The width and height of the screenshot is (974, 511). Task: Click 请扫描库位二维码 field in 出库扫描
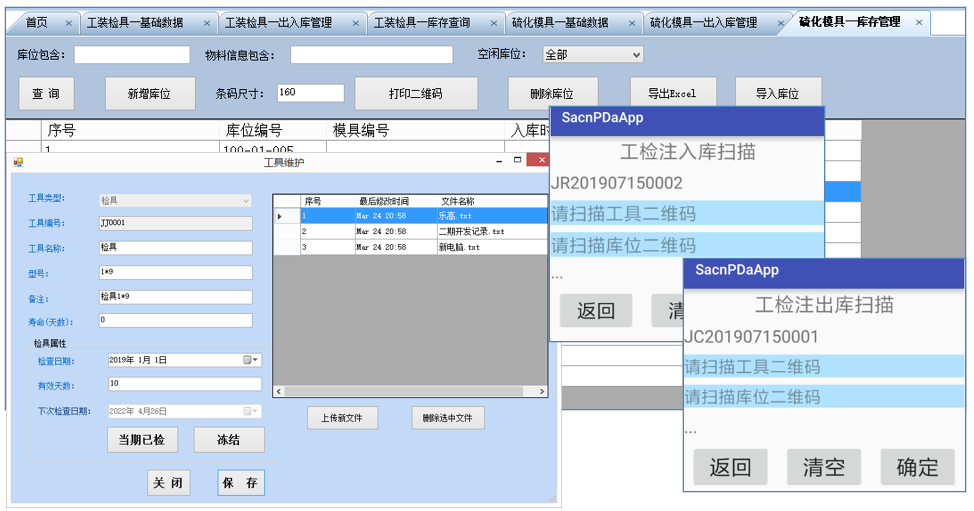(x=824, y=396)
